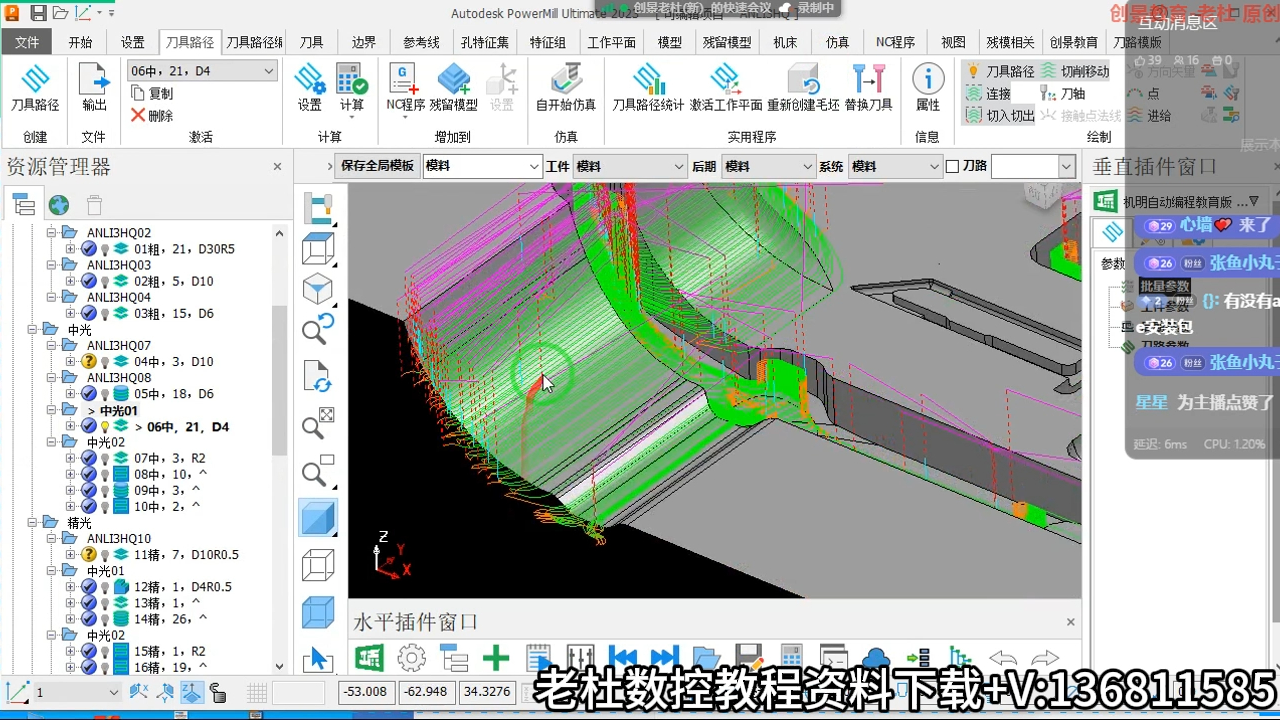Click the zoom-to-box magnifier icon
This screenshot has height=720, width=1280.
318,472
